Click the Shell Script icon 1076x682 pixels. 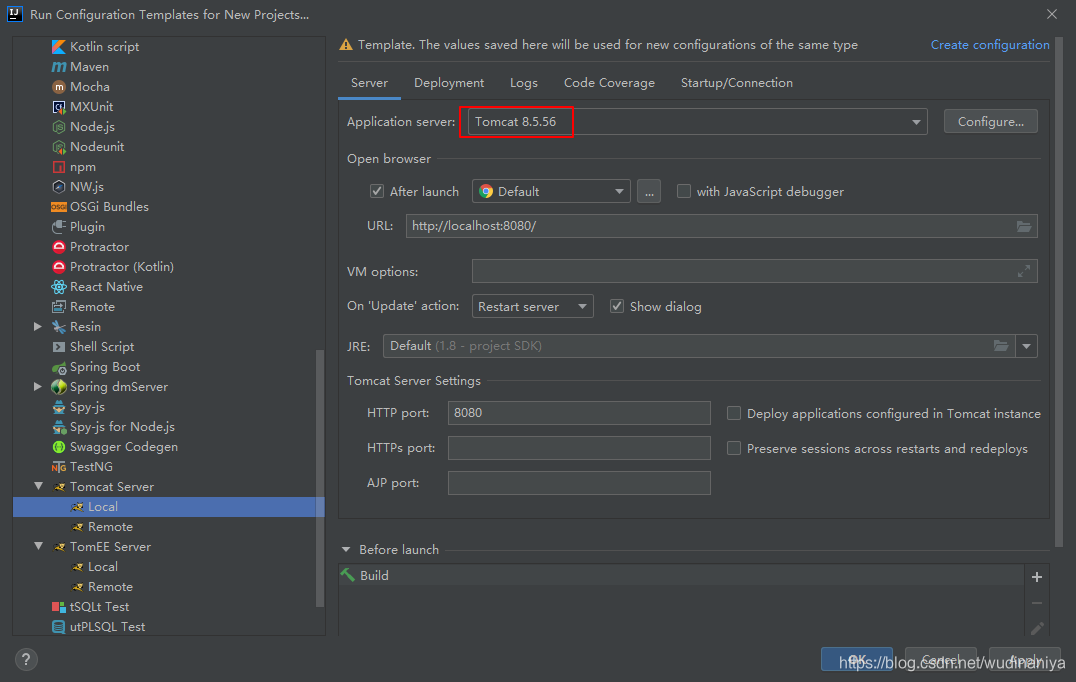(x=59, y=346)
